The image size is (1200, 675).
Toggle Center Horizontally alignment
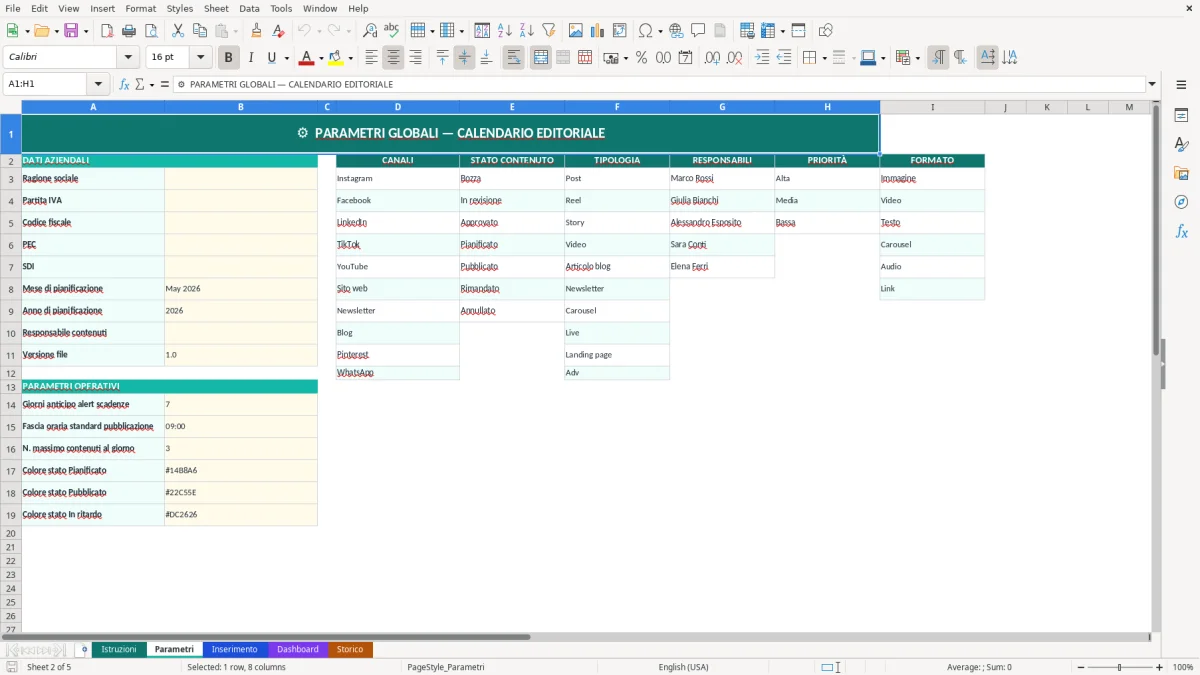pyautogui.click(x=393, y=58)
